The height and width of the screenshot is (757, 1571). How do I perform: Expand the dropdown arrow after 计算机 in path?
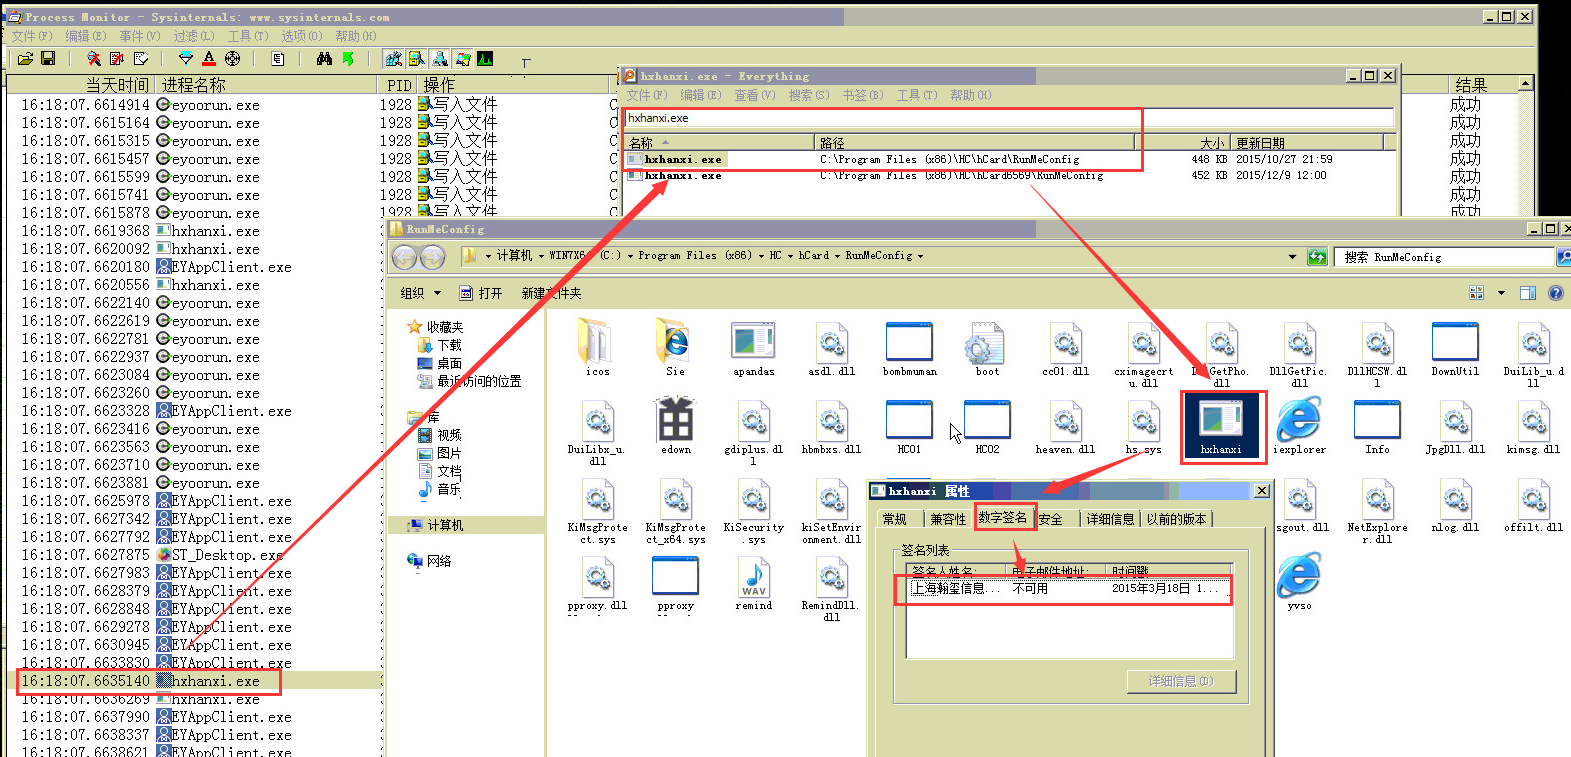tap(541, 256)
